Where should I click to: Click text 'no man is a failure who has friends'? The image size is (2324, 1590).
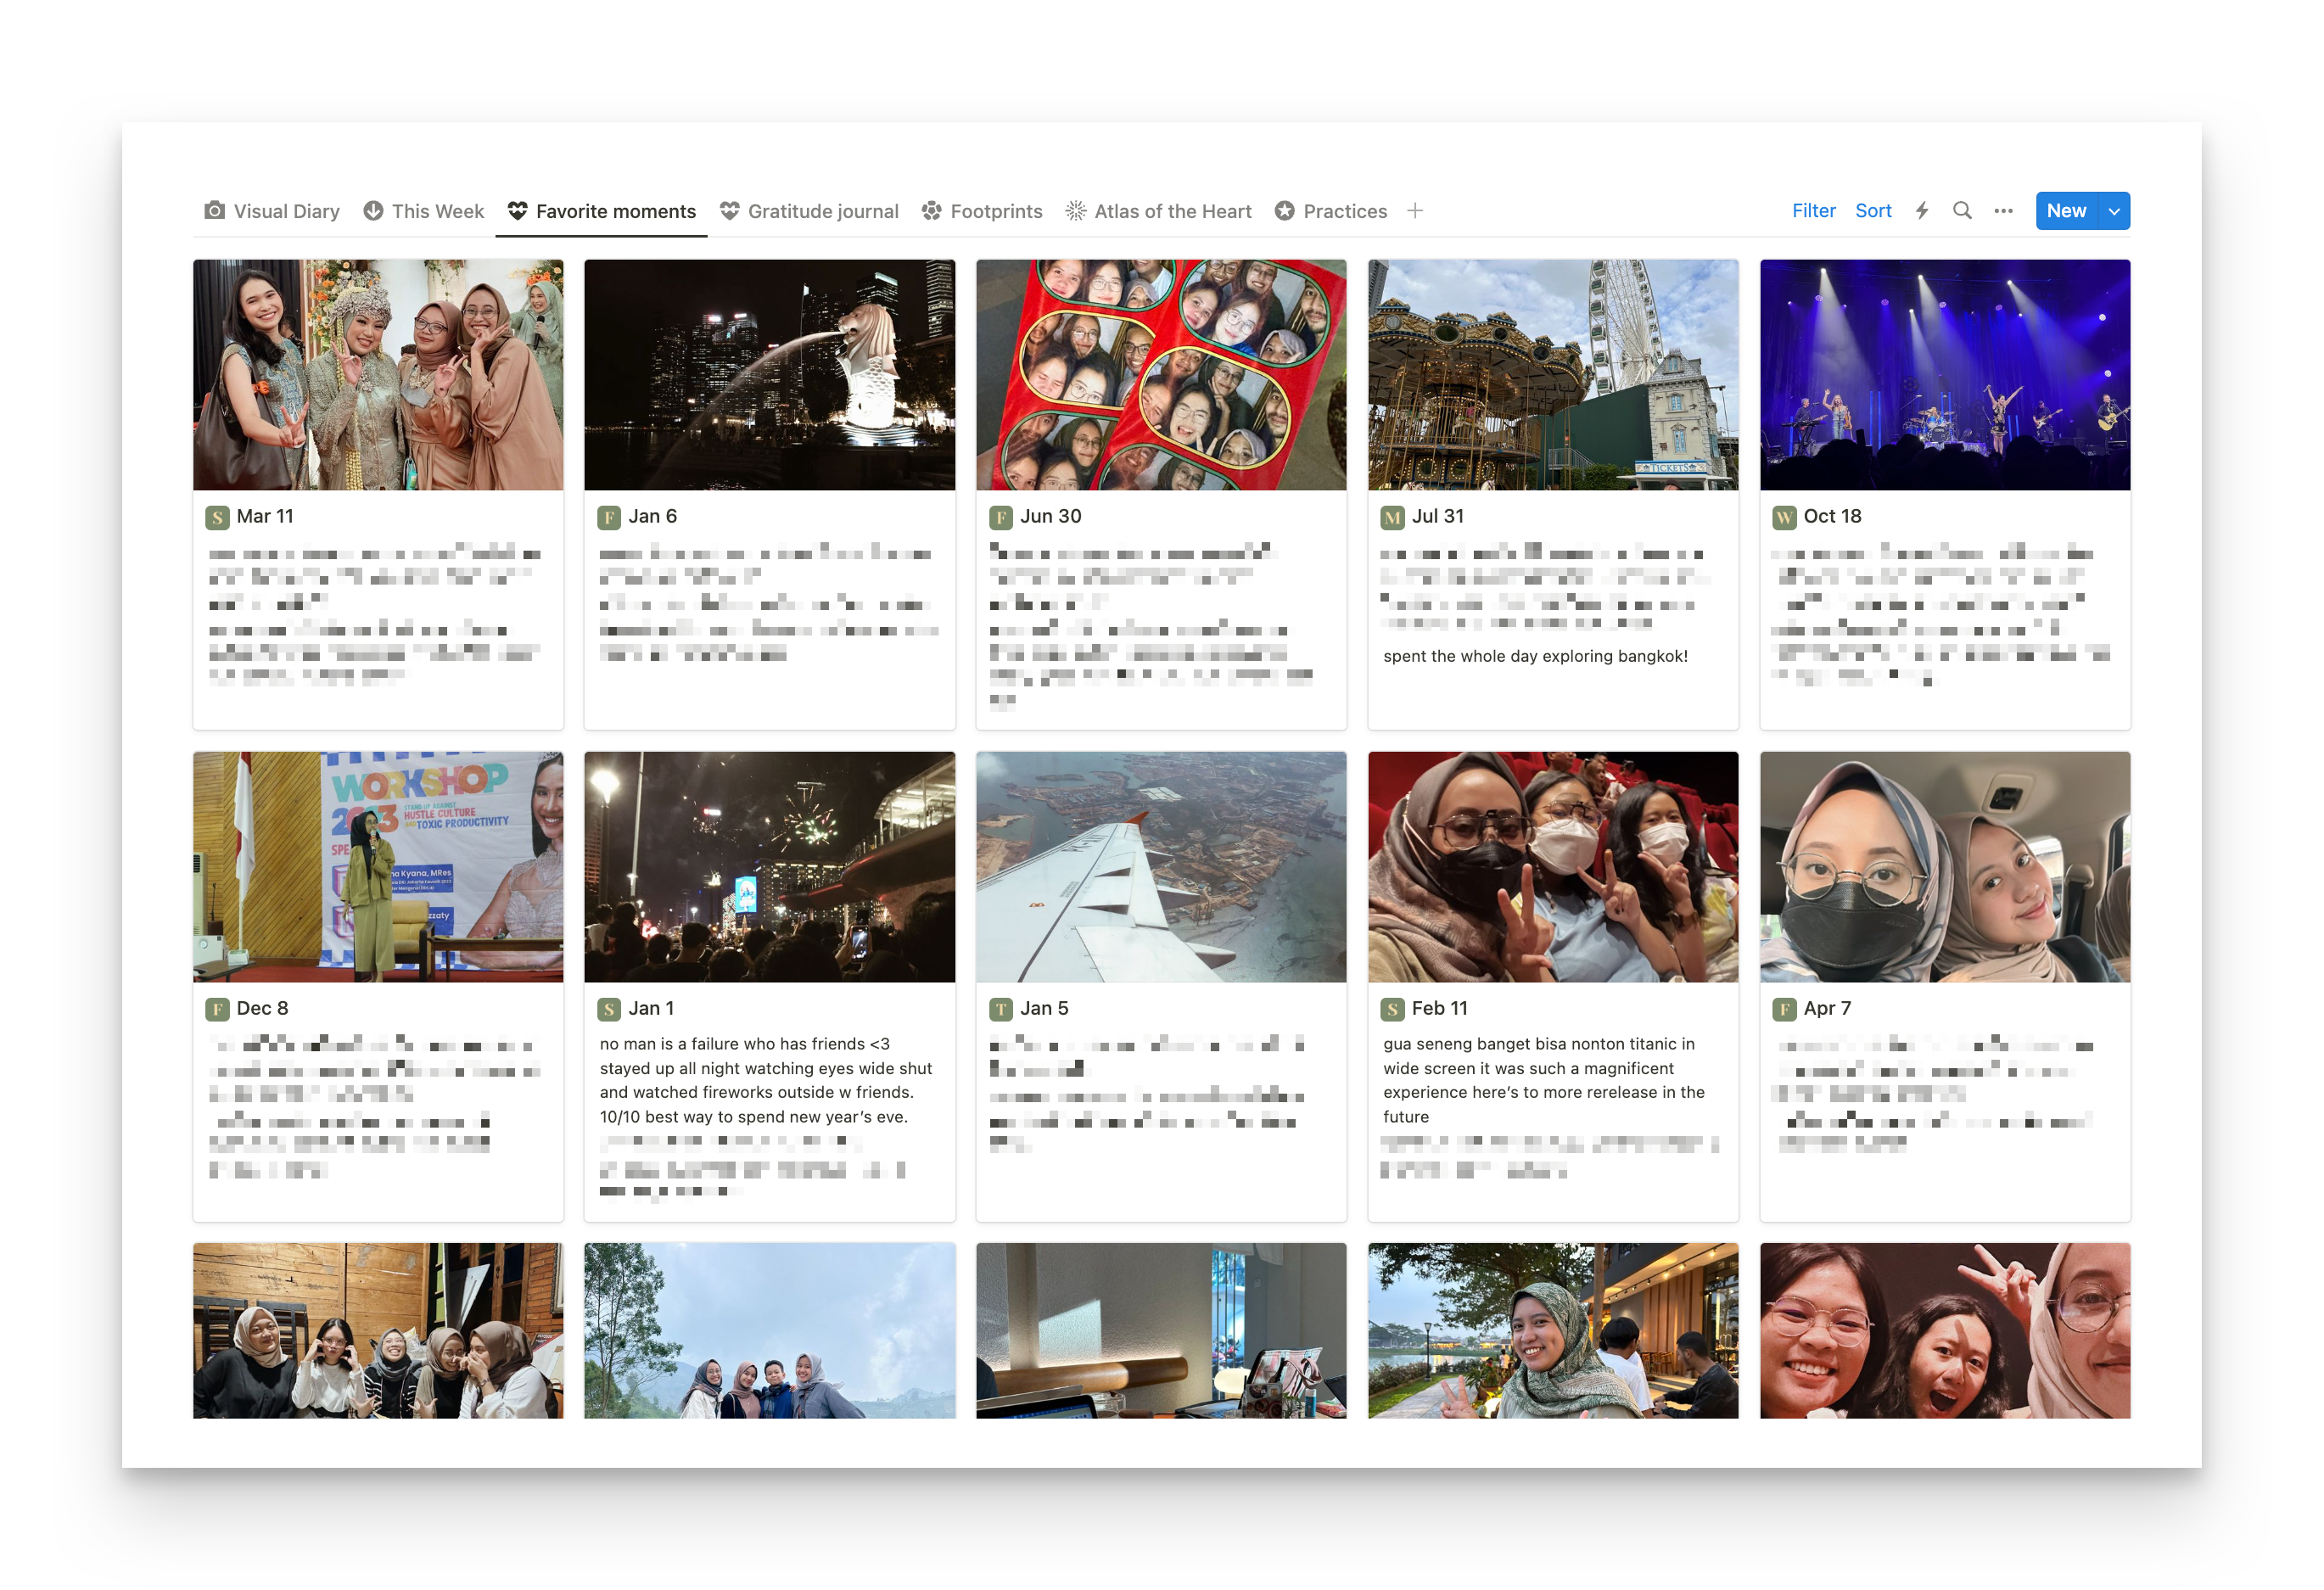(732, 1043)
